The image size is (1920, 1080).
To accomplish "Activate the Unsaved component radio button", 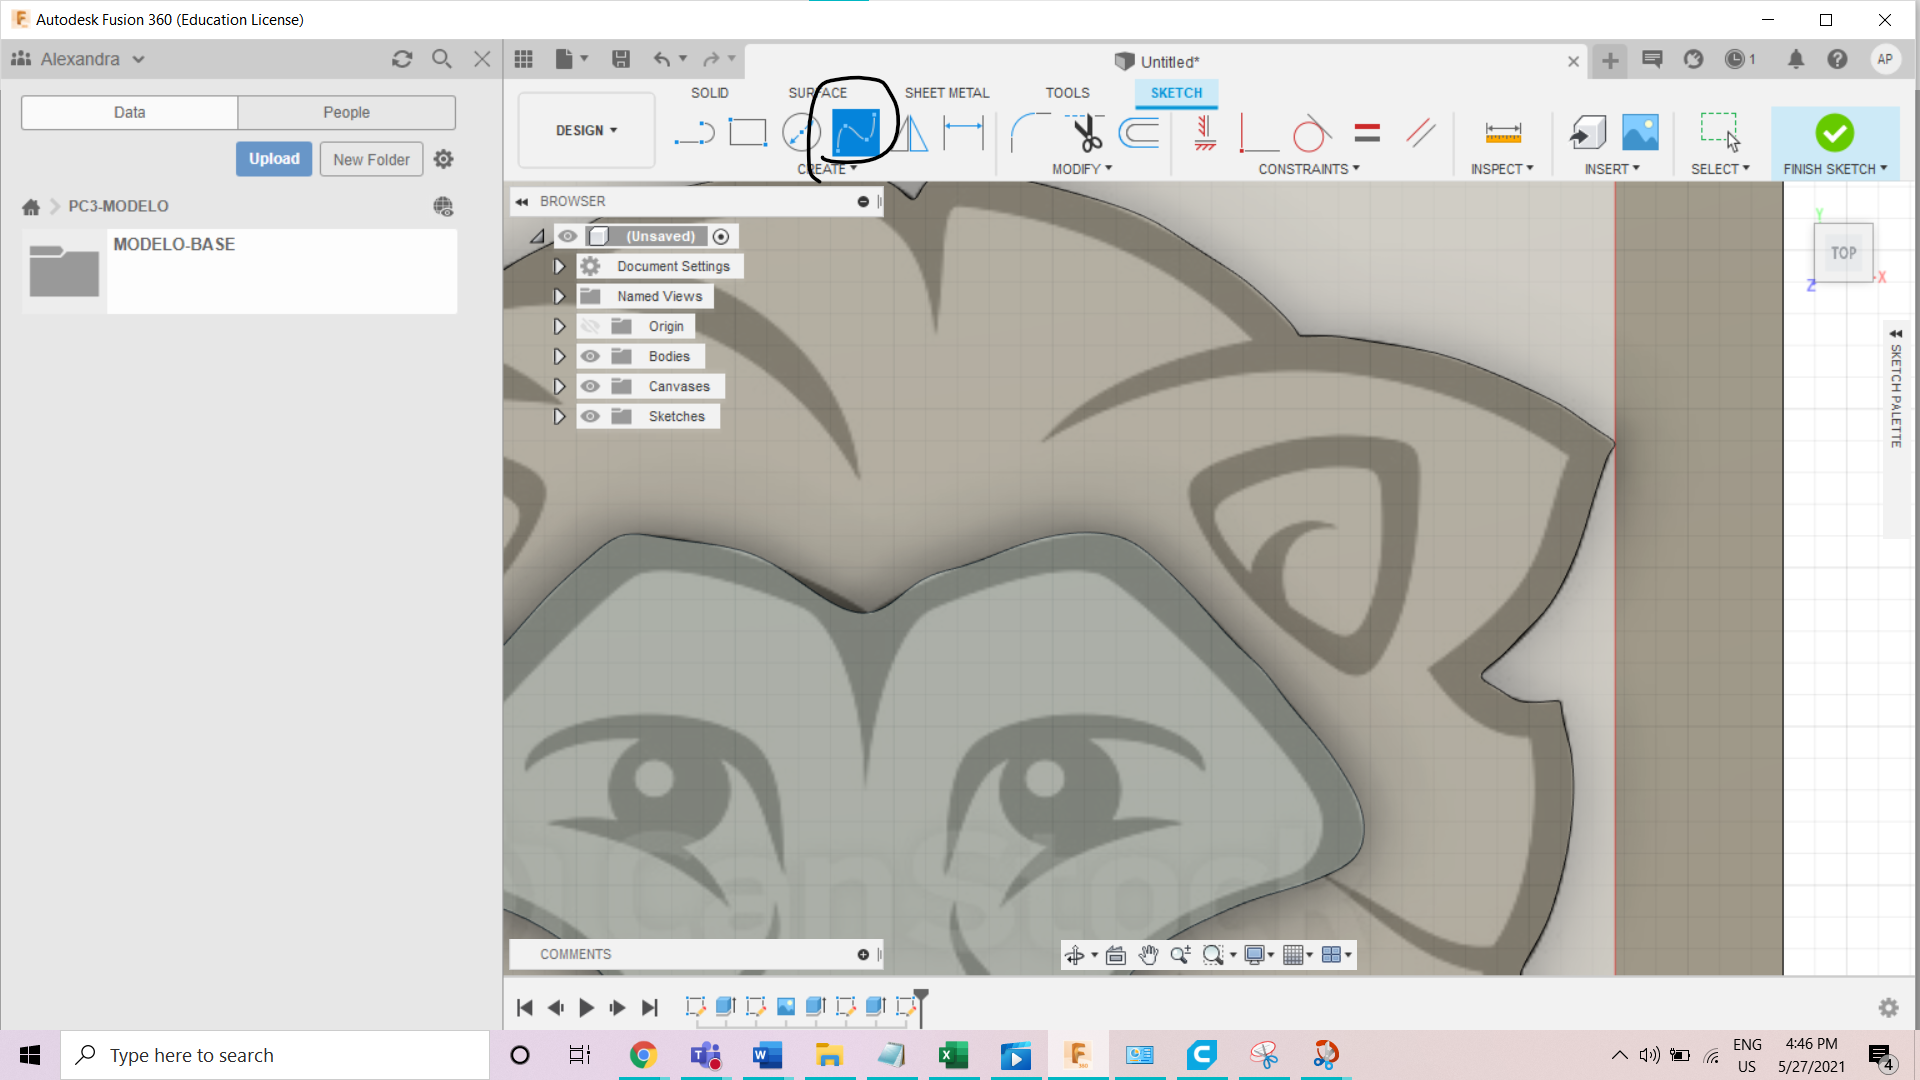I will [x=721, y=236].
